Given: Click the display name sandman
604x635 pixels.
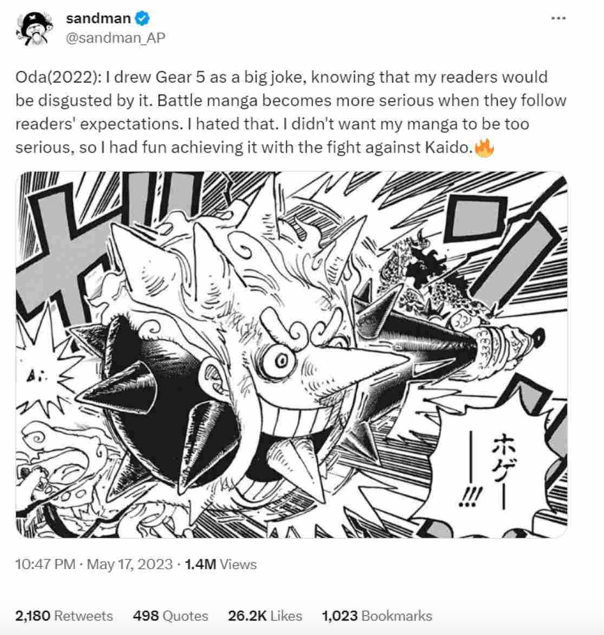Looking at the screenshot, I should pos(98,18).
